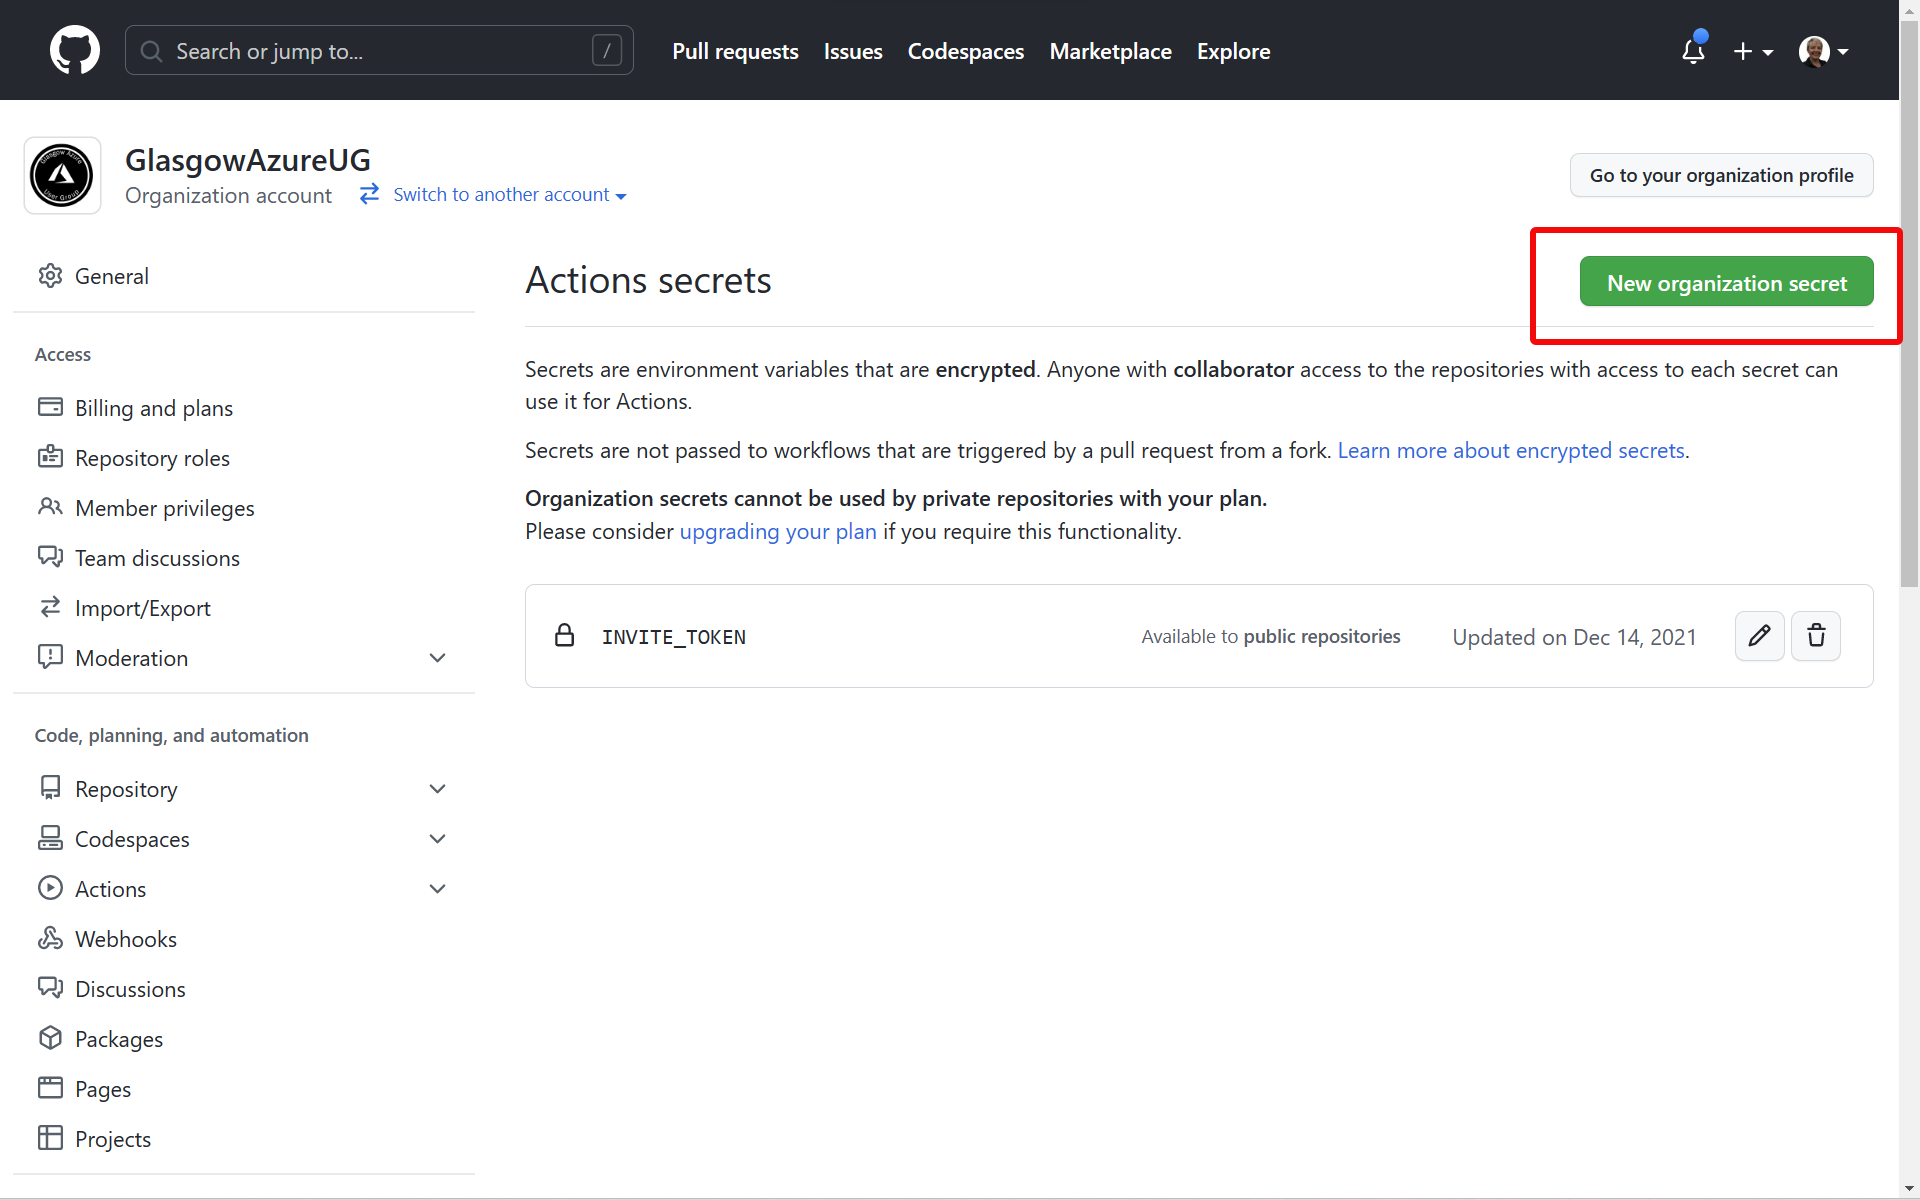Select the Billing and plans sidebar icon

tap(50, 407)
